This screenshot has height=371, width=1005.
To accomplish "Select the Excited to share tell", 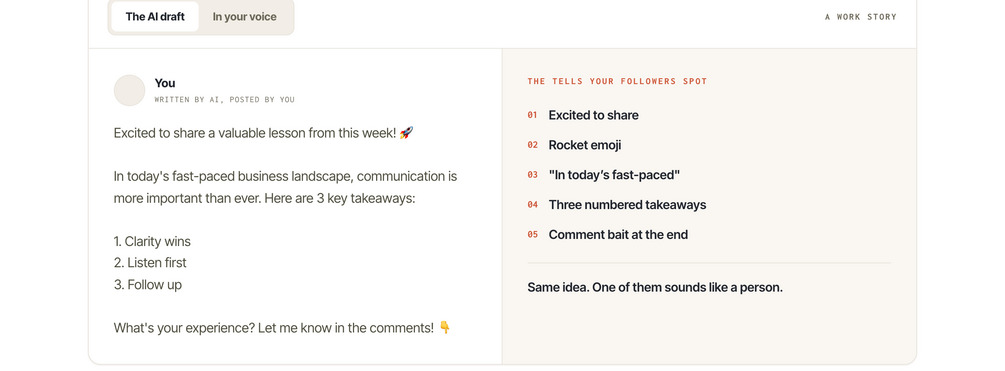I will click(x=594, y=115).
